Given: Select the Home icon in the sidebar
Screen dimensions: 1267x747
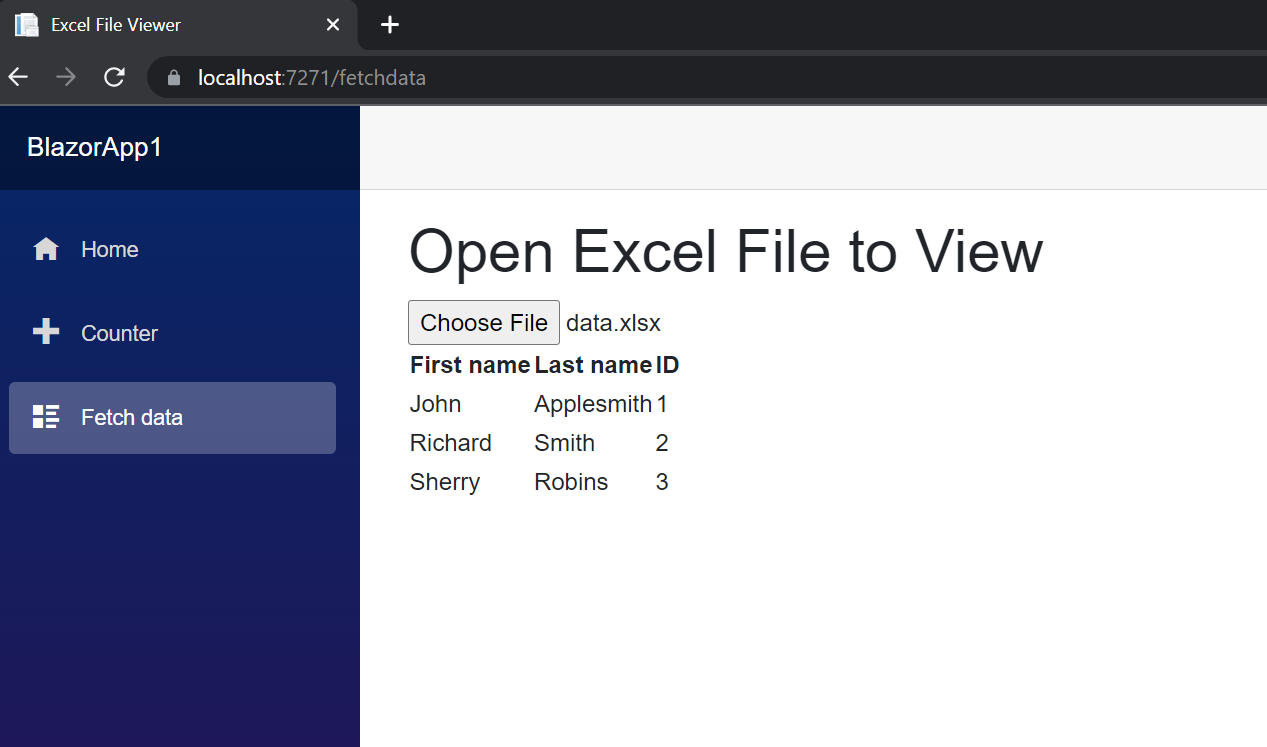Looking at the screenshot, I should 46,248.
